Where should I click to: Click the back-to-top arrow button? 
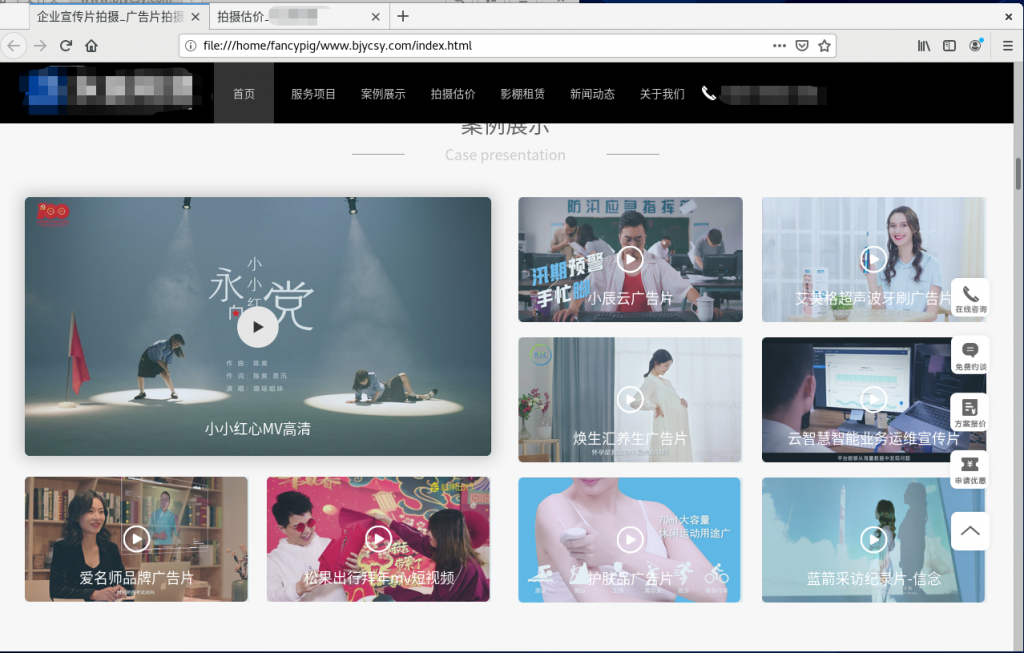click(970, 531)
